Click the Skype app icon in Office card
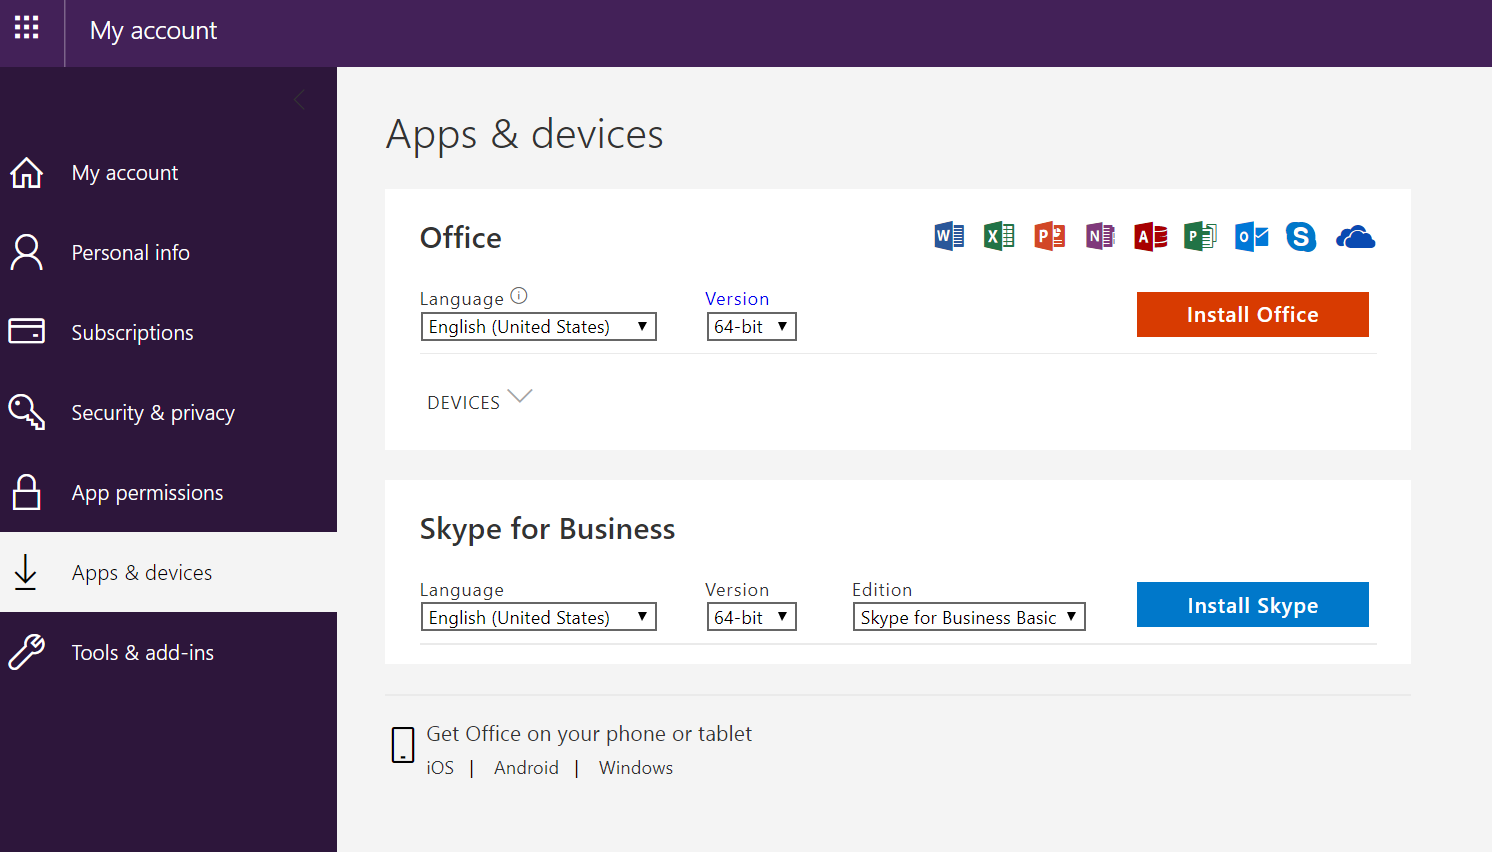The height and width of the screenshot is (852, 1492). 1301,237
